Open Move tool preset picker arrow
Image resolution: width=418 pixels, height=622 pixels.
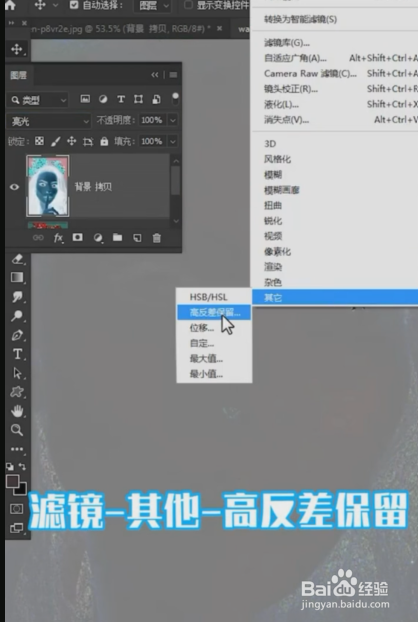point(56,5)
